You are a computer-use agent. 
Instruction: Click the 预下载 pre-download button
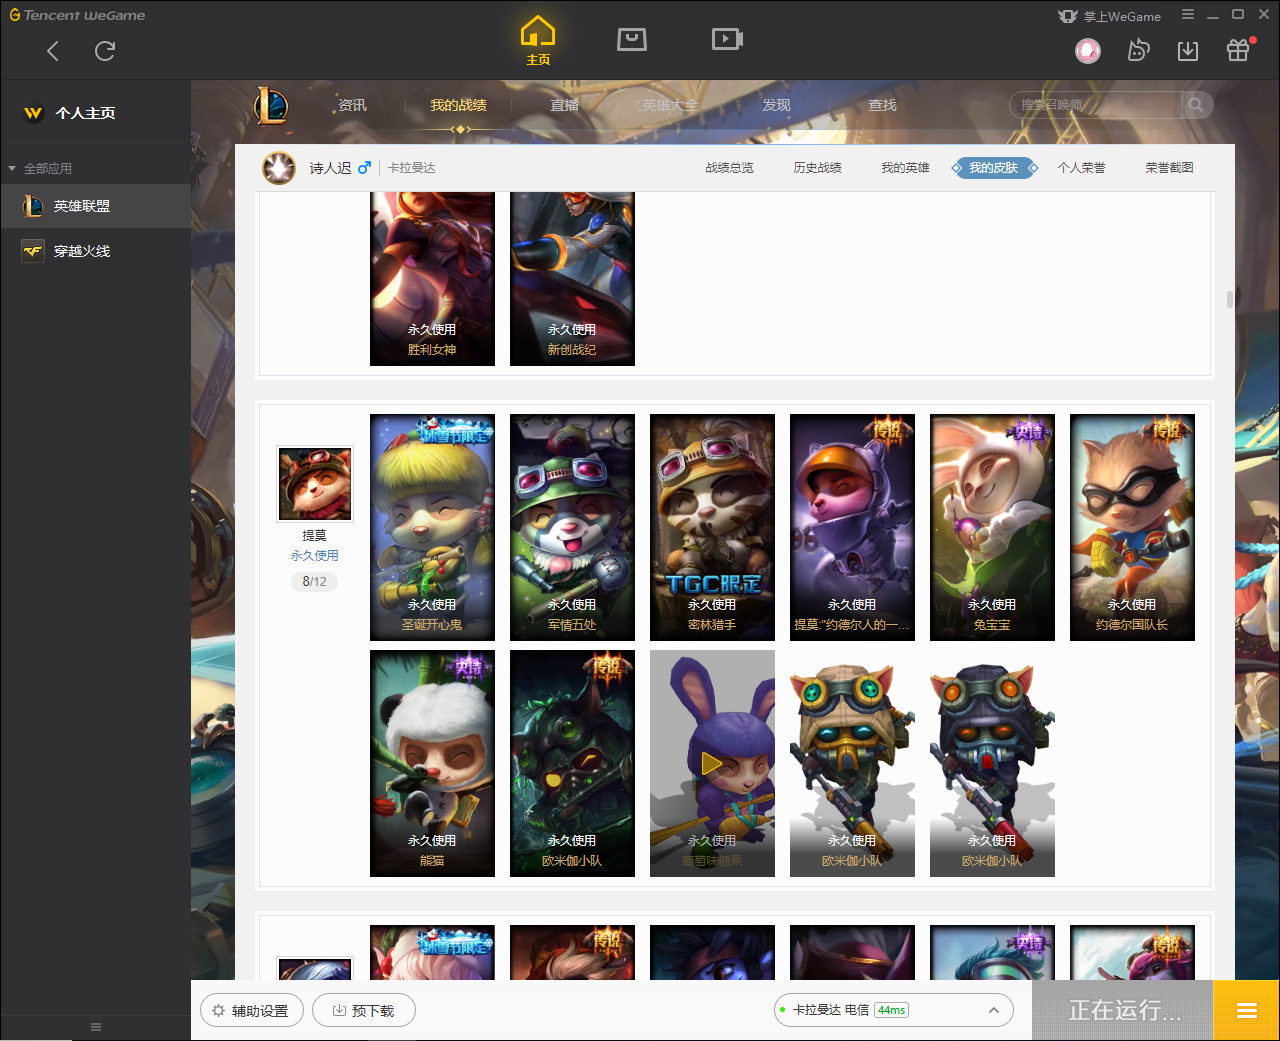pyautogui.click(x=364, y=1010)
